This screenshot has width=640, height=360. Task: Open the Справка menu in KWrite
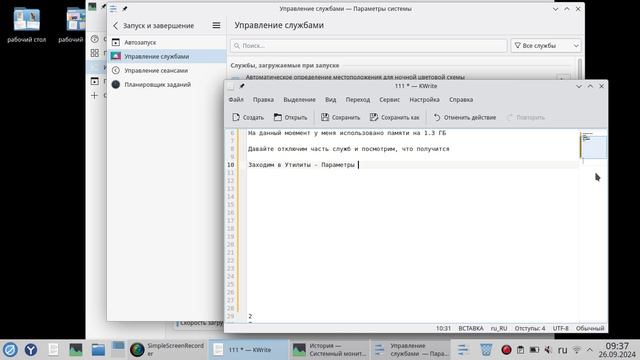(x=461, y=100)
